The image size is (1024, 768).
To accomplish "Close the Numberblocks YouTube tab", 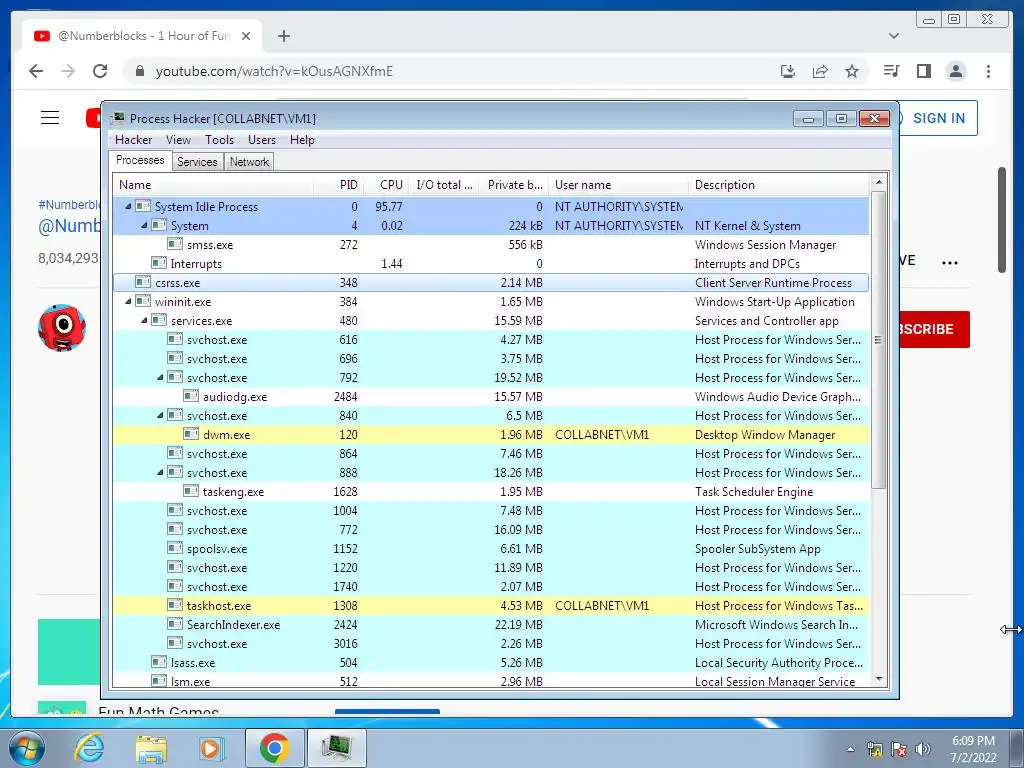I will [246, 36].
